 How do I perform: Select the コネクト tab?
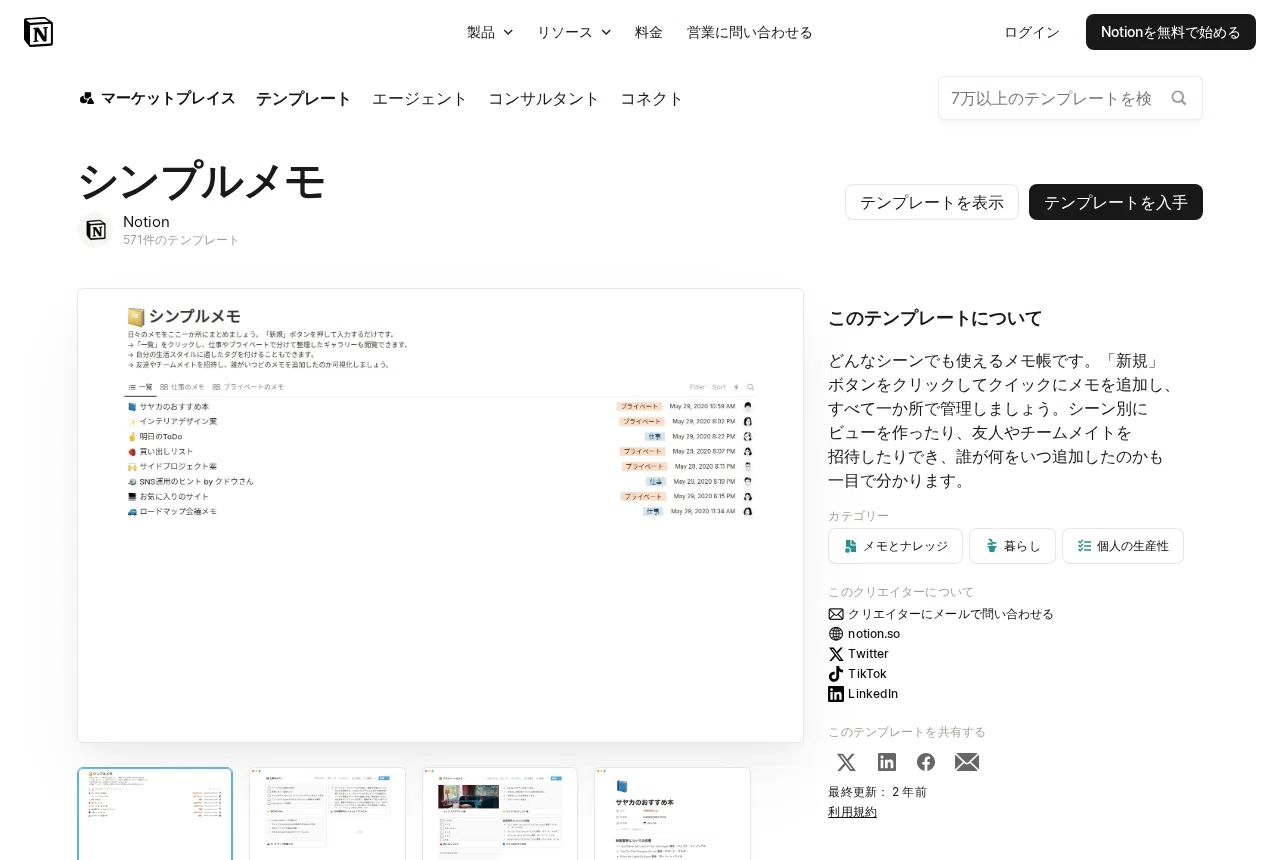[x=652, y=98]
